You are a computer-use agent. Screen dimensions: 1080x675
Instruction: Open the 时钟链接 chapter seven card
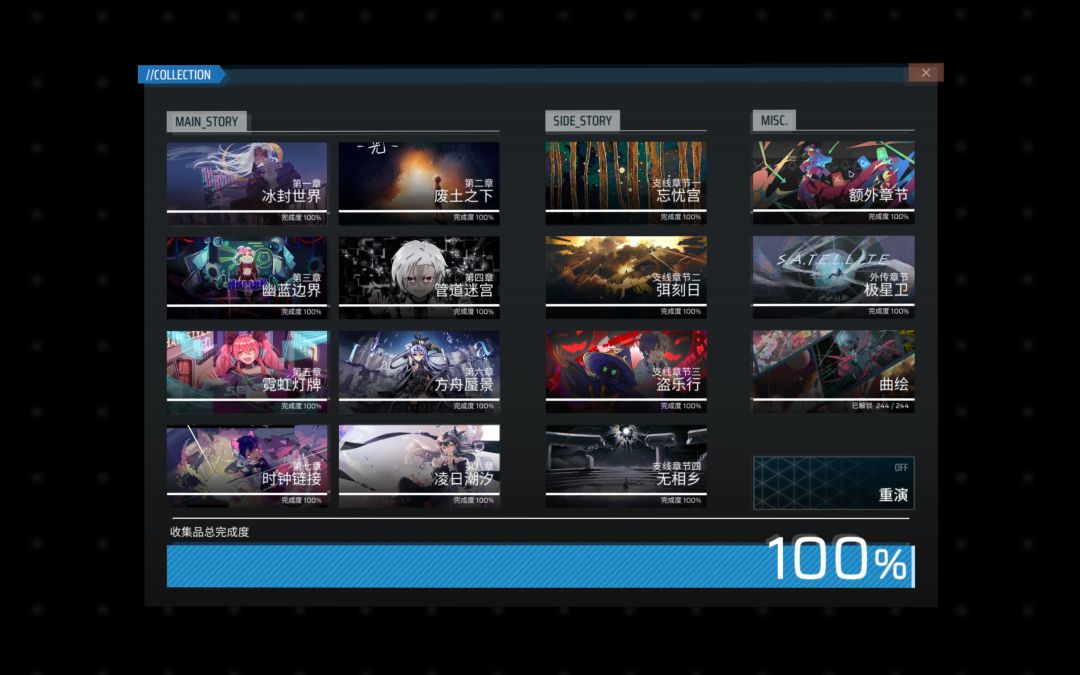[247, 466]
